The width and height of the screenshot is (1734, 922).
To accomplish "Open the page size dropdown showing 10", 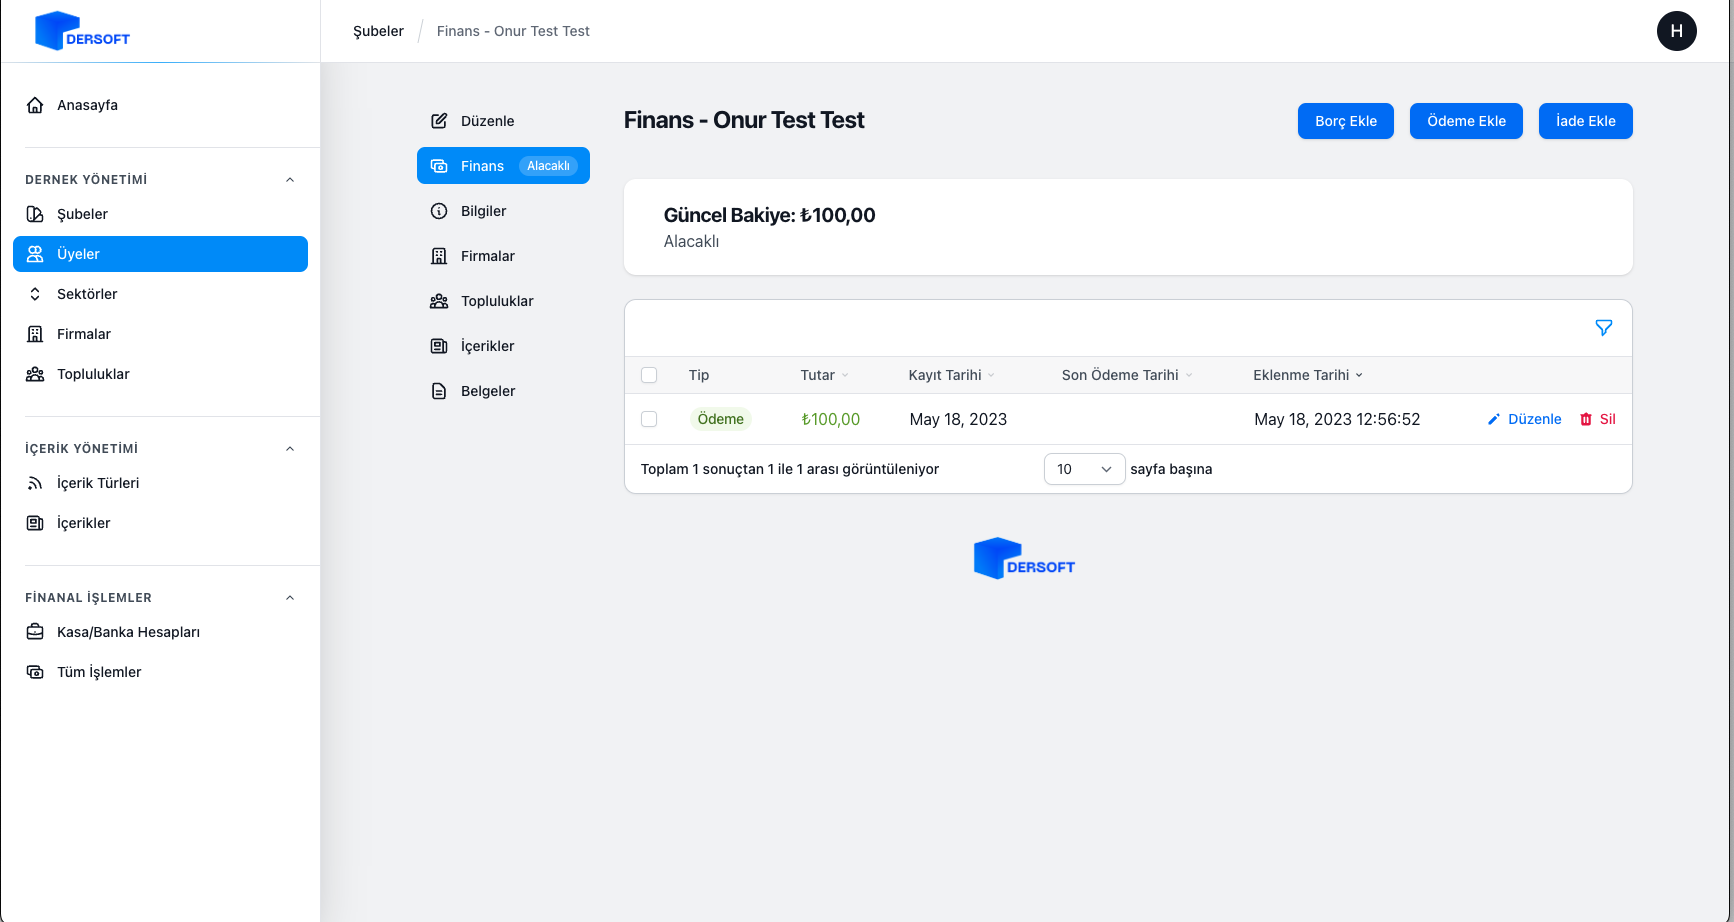I will coord(1084,468).
